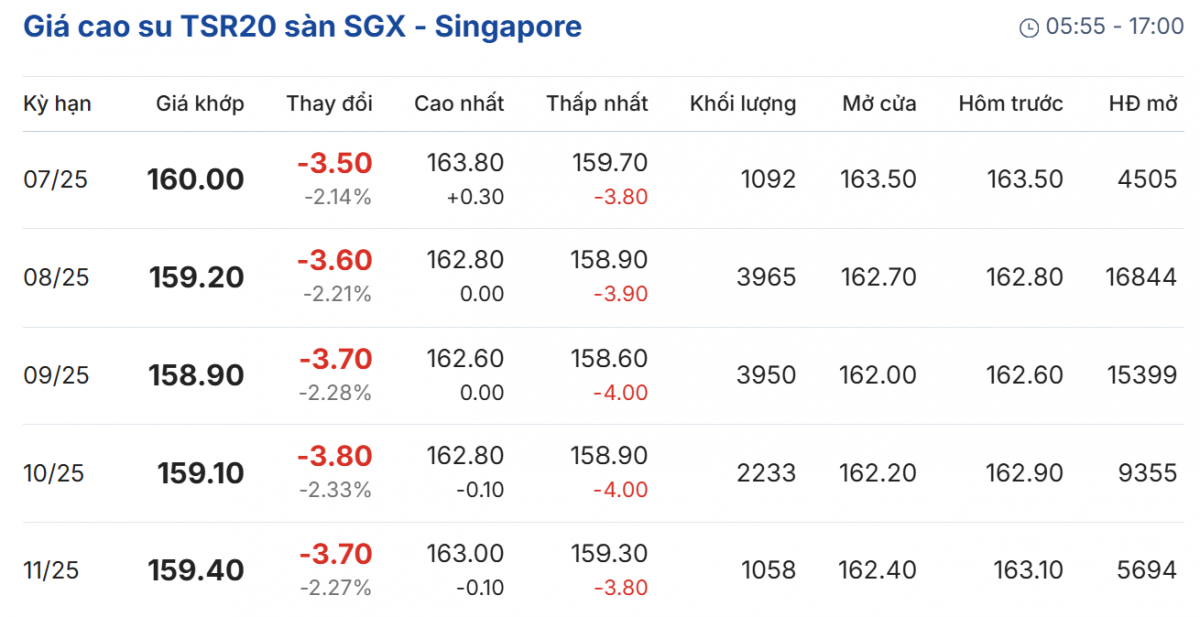Select the Khối lượng column header
Image resolution: width=1200 pixels, height=617 pixels.
point(742,103)
